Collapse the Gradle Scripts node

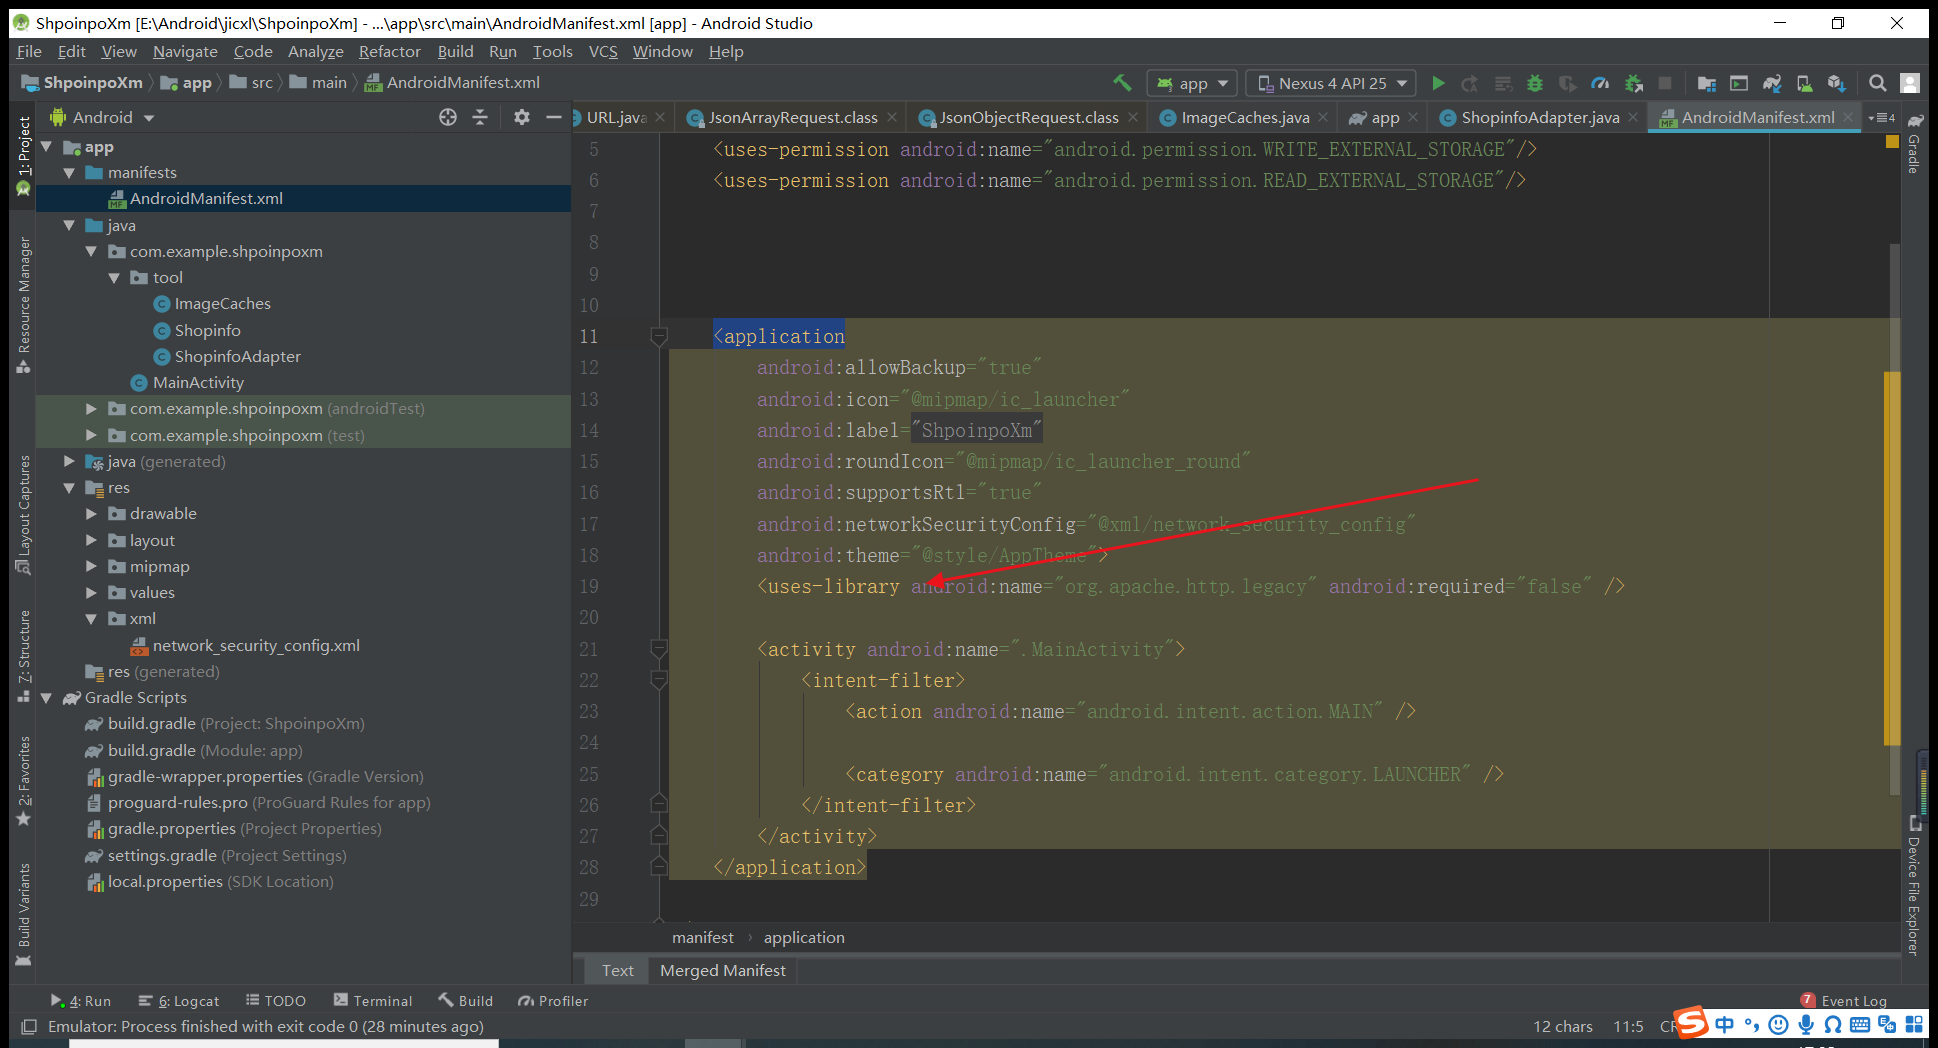coord(46,698)
